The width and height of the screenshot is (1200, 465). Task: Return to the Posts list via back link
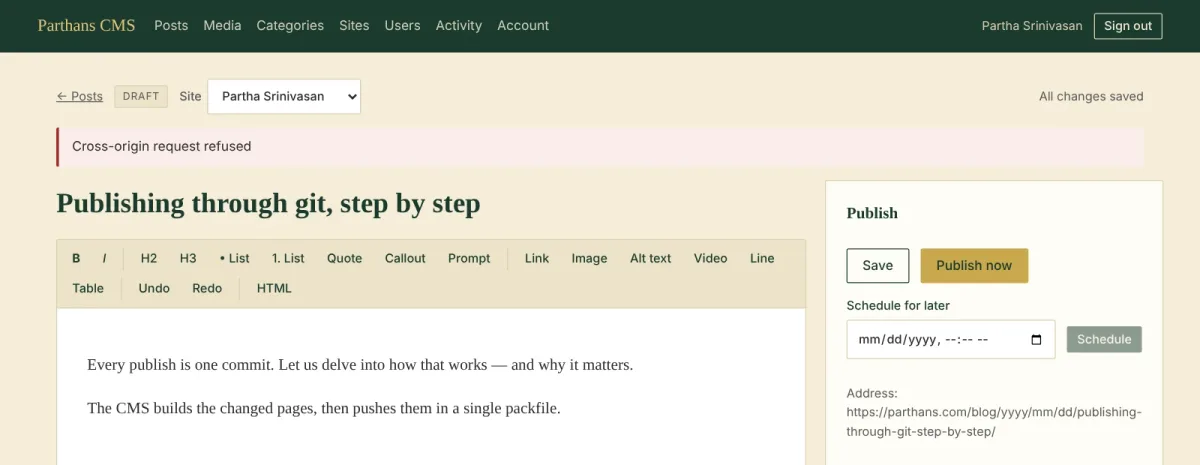pos(80,96)
